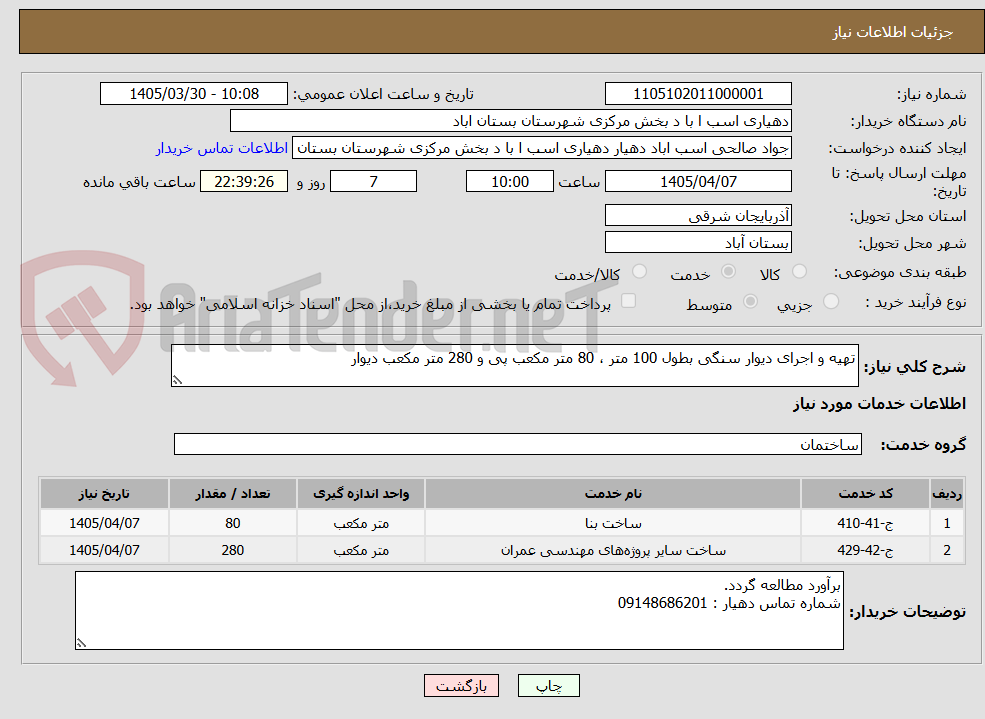Click the deadline hour field 10:00
The height and width of the screenshot is (719, 985).
(x=509, y=181)
